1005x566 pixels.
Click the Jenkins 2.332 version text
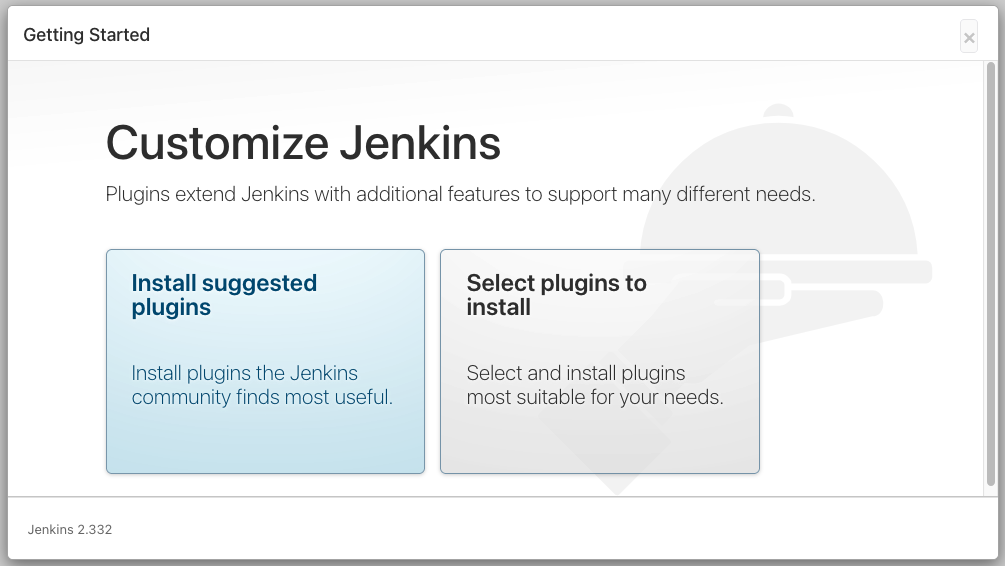[x=70, y=529]
